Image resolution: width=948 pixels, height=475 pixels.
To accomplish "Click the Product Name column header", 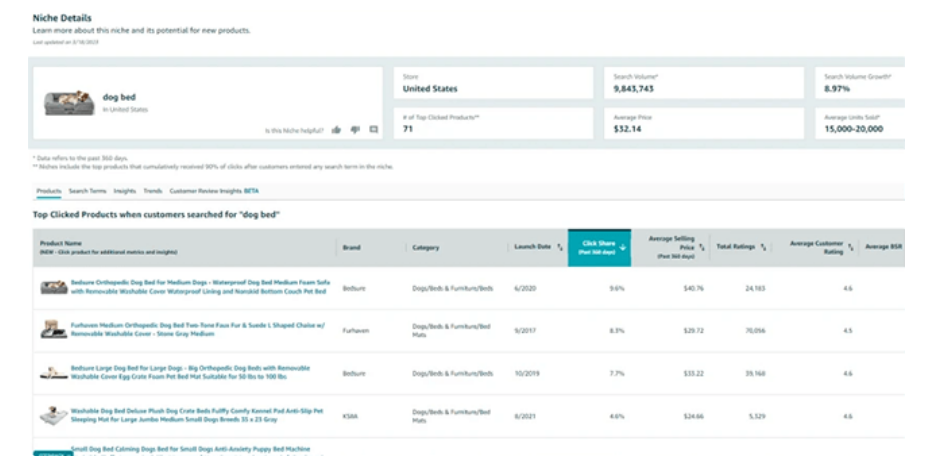I will pyautogui.click(x=60, y=243).
